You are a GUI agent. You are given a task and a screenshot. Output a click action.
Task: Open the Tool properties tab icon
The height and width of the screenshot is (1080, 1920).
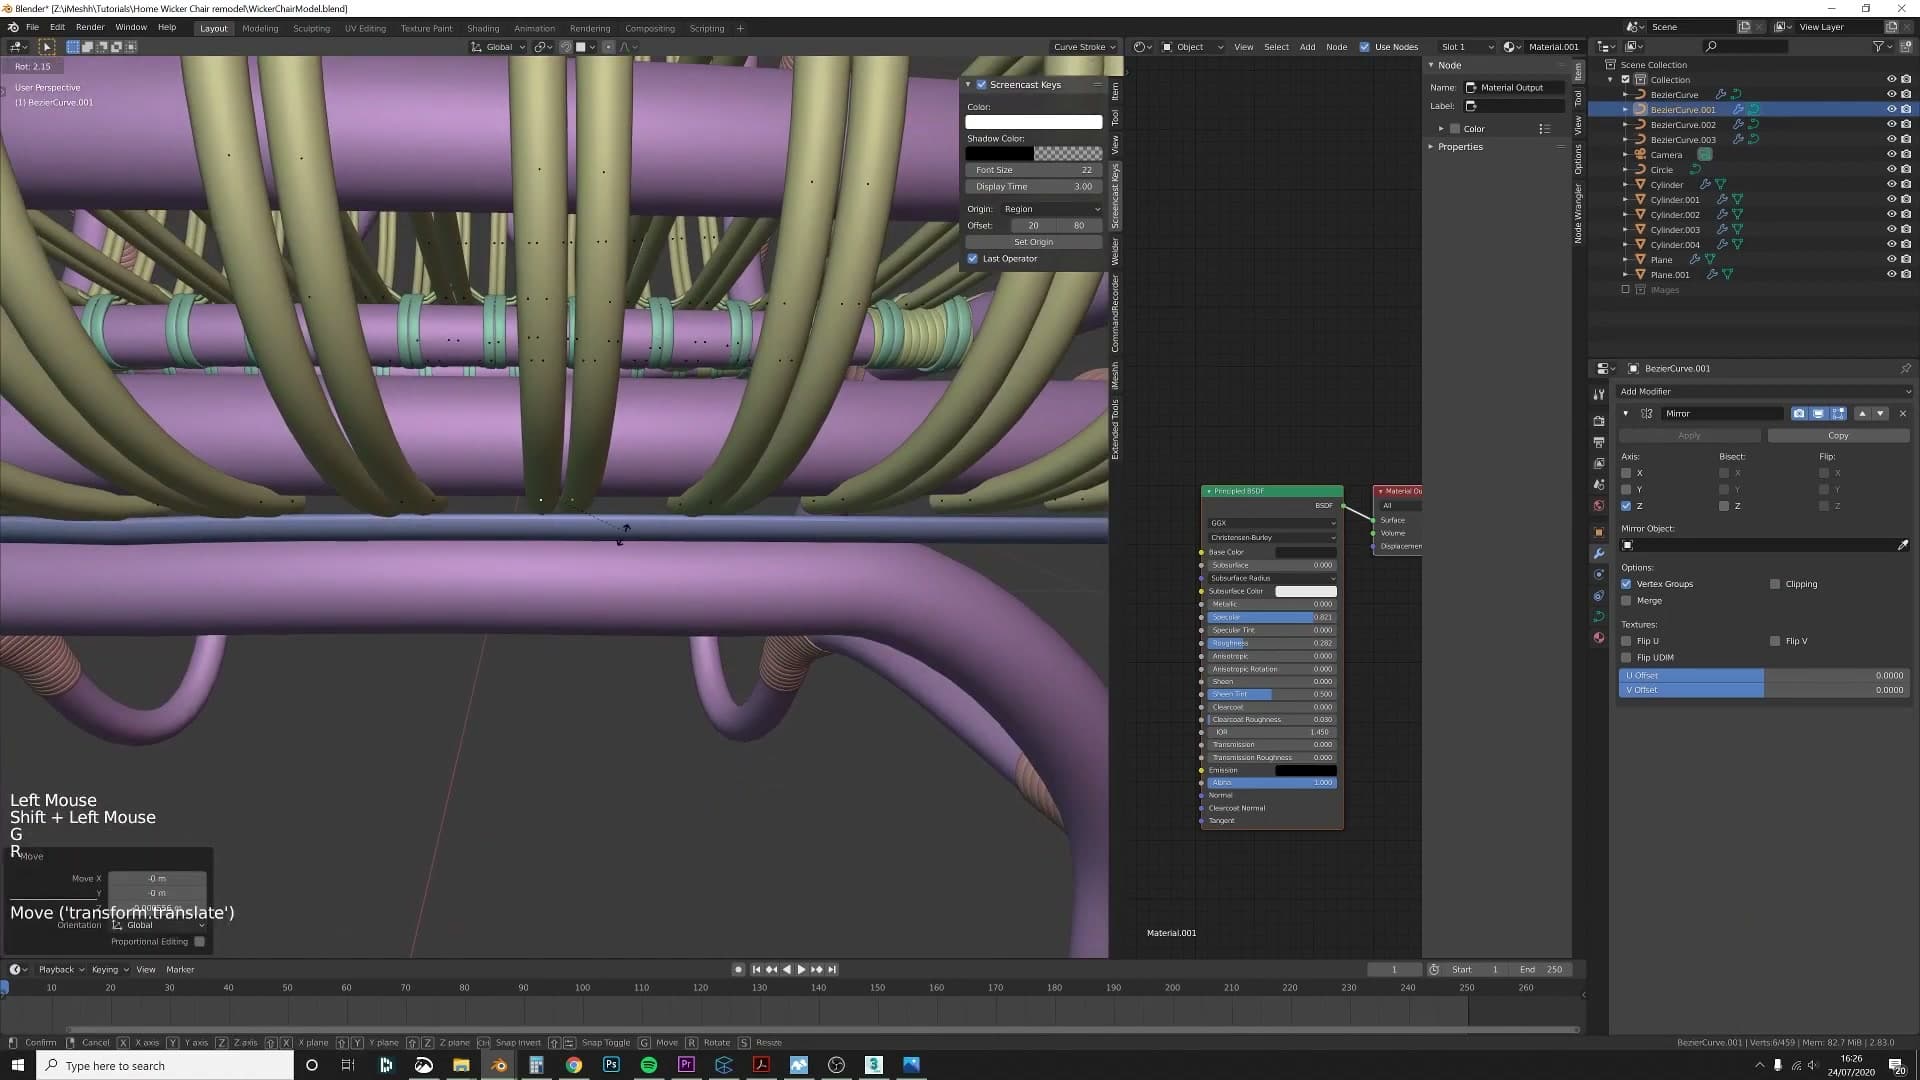(1599, 394)
